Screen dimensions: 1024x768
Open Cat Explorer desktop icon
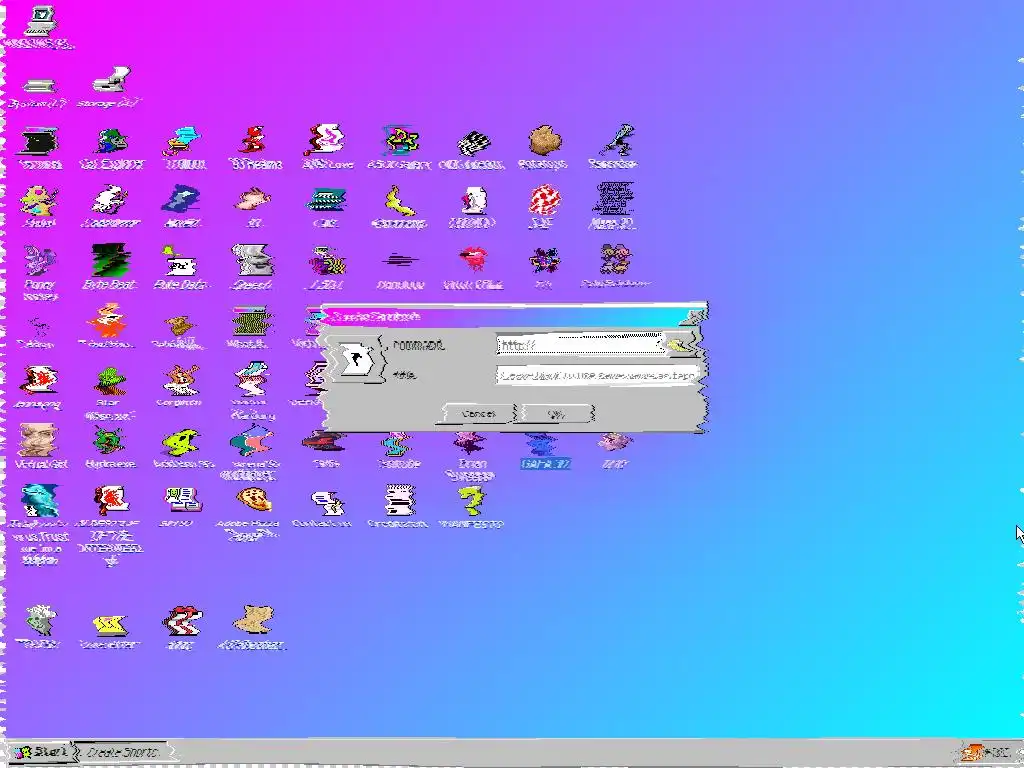tap(111, 142)
